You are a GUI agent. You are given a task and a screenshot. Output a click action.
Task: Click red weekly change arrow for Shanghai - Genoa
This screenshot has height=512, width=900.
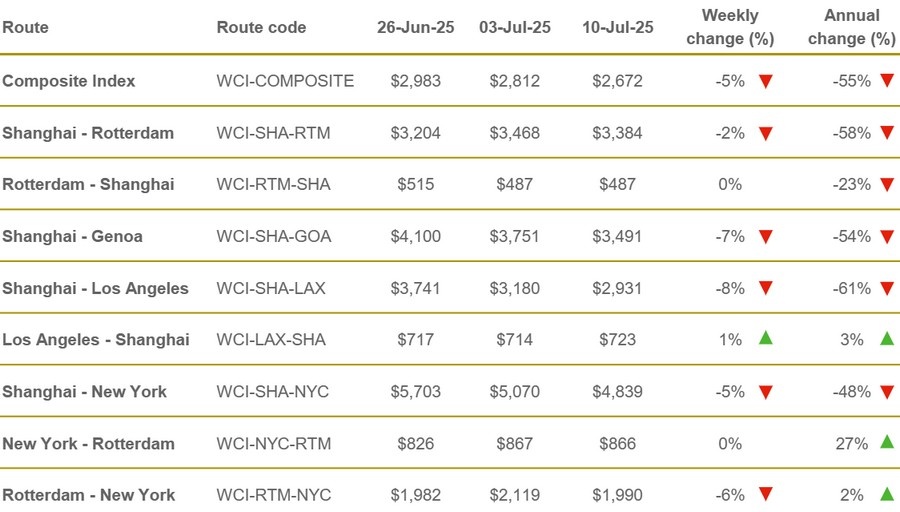click(766, 236)
